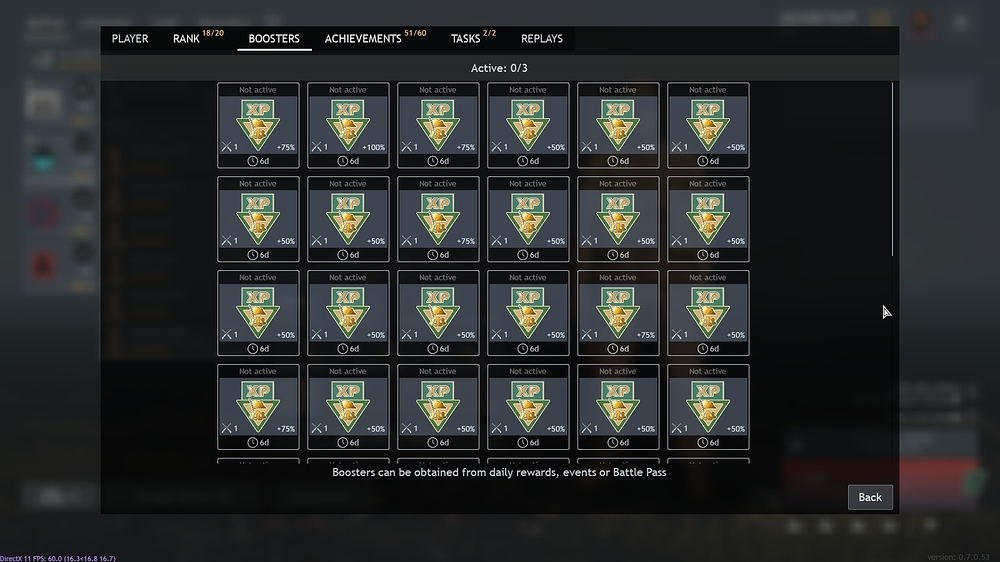Activate the first +75% XP booster in top row
Image resolution: width=1000 pixels, height=562 pixels.
click(258, 125)
